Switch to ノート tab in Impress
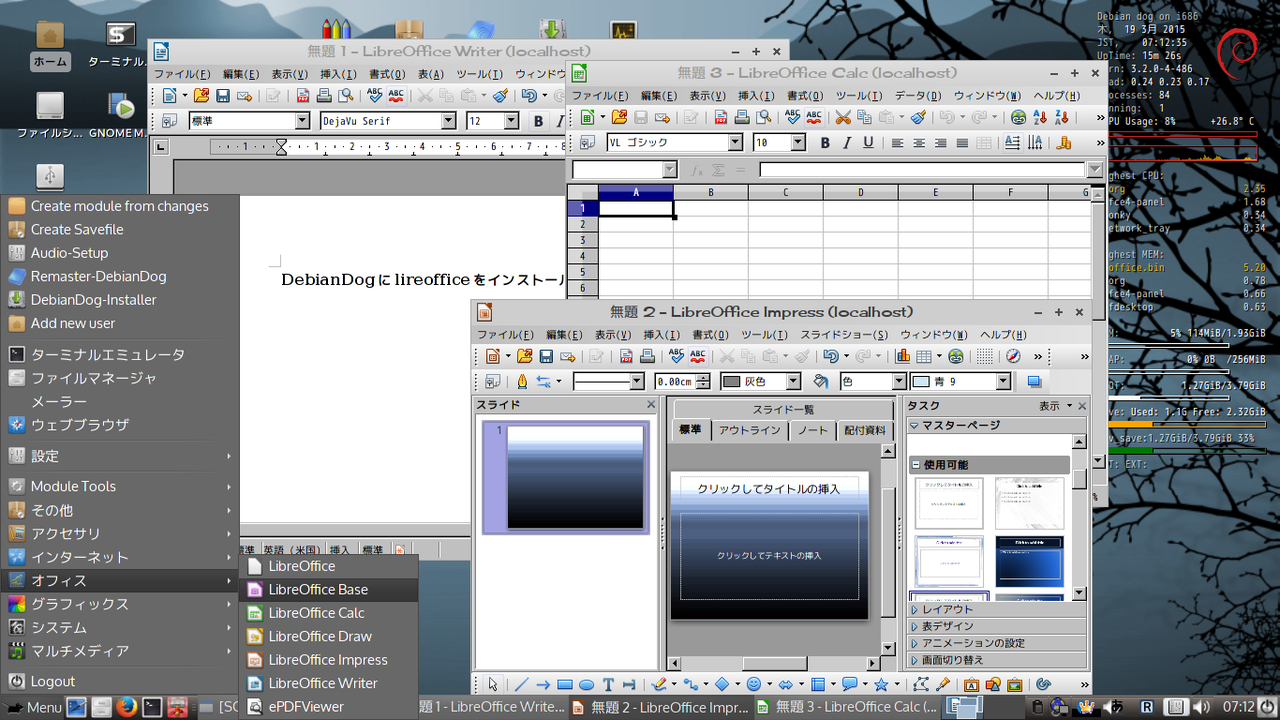 [x=813, y=430]
